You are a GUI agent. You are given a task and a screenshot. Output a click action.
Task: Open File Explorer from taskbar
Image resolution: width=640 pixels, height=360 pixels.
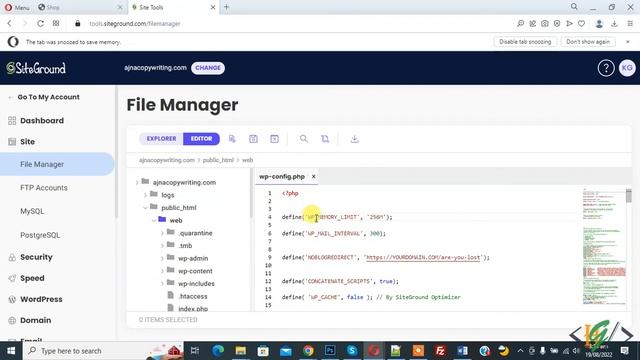[x=240, y=351]
